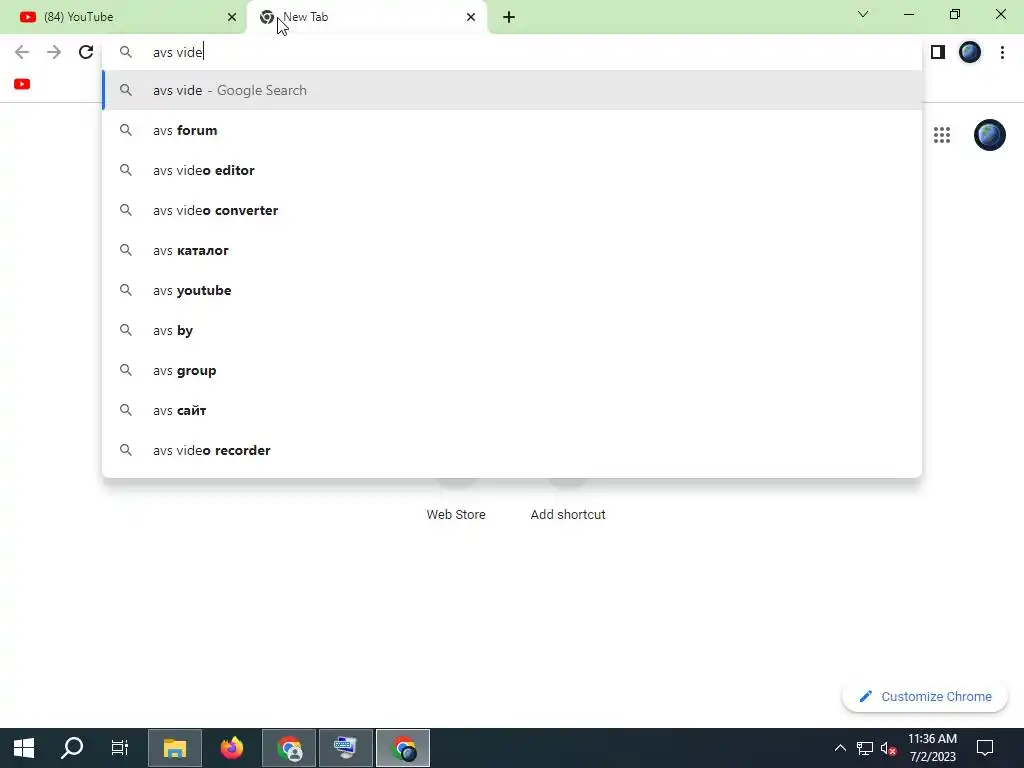Screen dimensions: 1024x768
Task: Select the 'avs сайт' suggestion
Action: click(512, 410)
